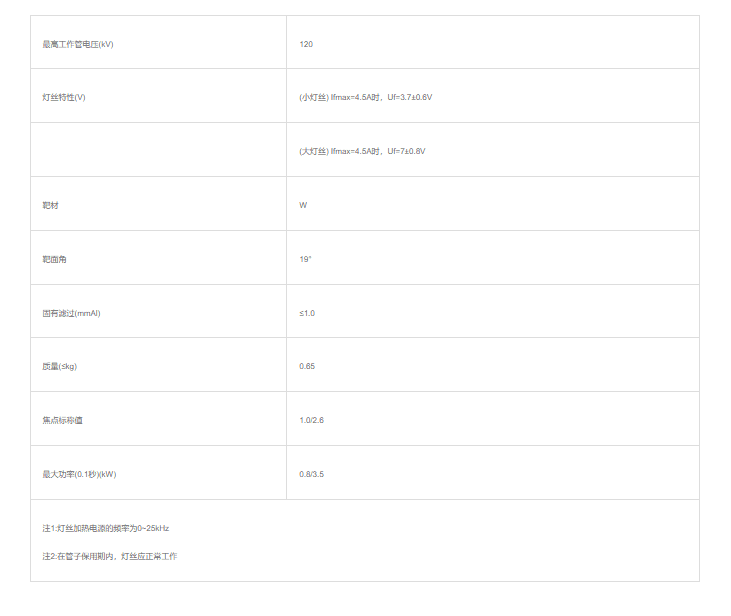Click the 灯丝特性(V) row label
Screen dimensions: 731x616
pos(64,97)
